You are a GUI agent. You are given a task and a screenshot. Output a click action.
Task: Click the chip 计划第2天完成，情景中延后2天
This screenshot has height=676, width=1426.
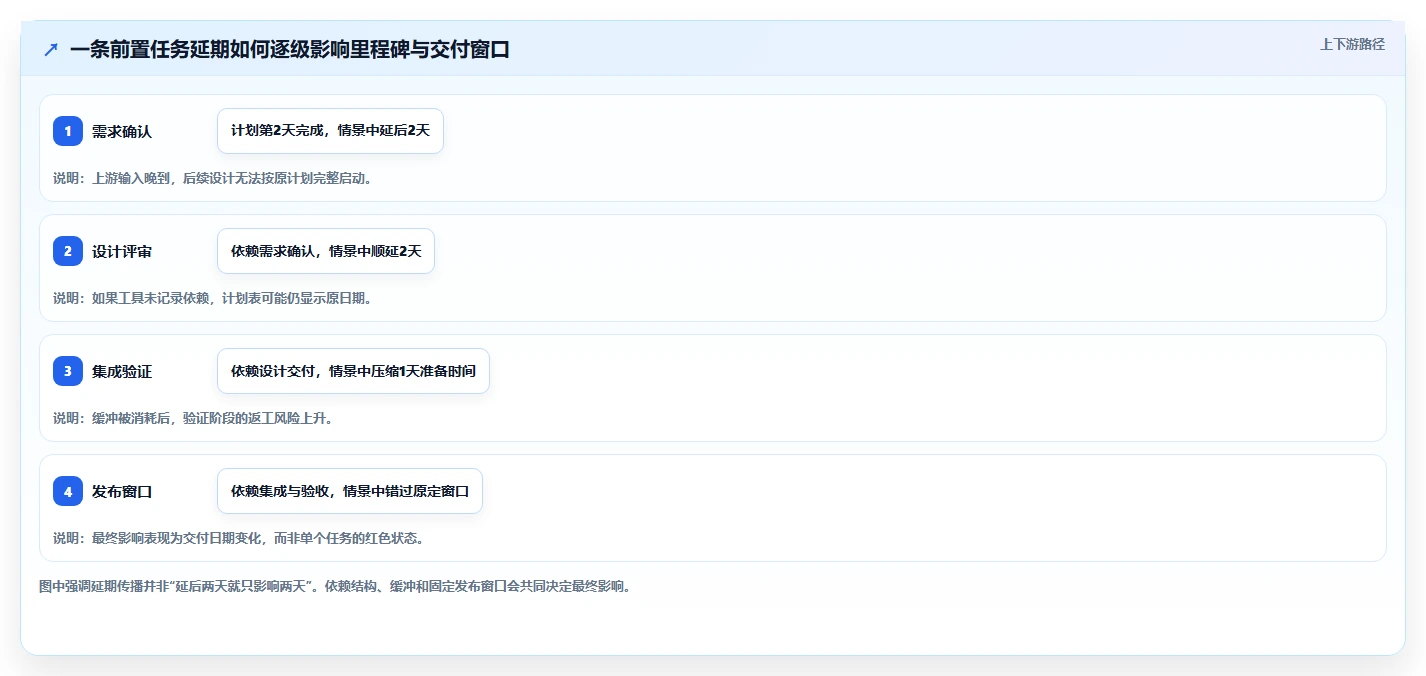[330, 131]
